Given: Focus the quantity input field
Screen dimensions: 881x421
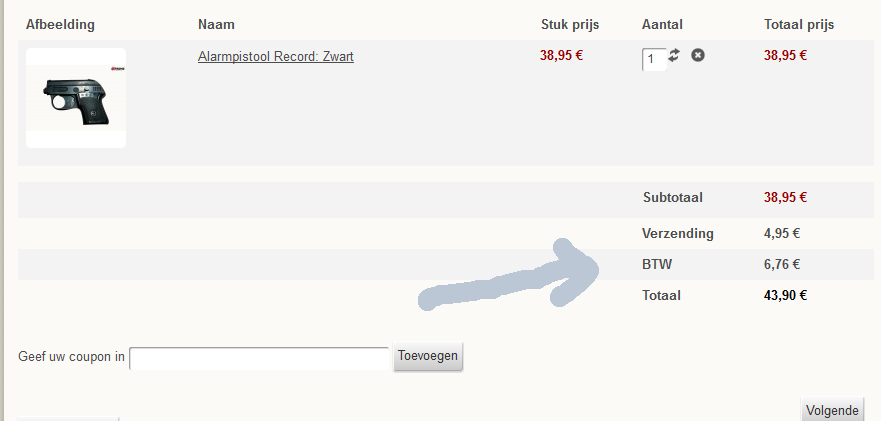Looking at the screenshot, I should coord(653,60).
